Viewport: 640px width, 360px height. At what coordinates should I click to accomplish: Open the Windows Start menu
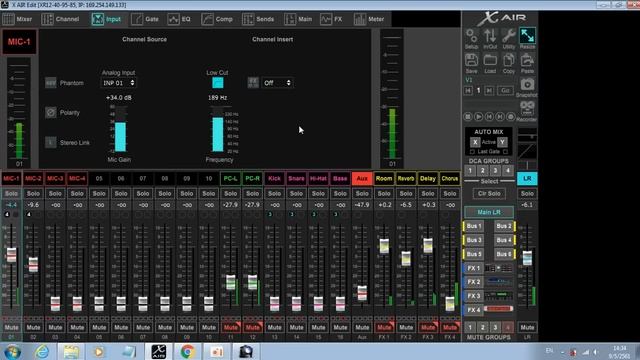tap(13, 351)
